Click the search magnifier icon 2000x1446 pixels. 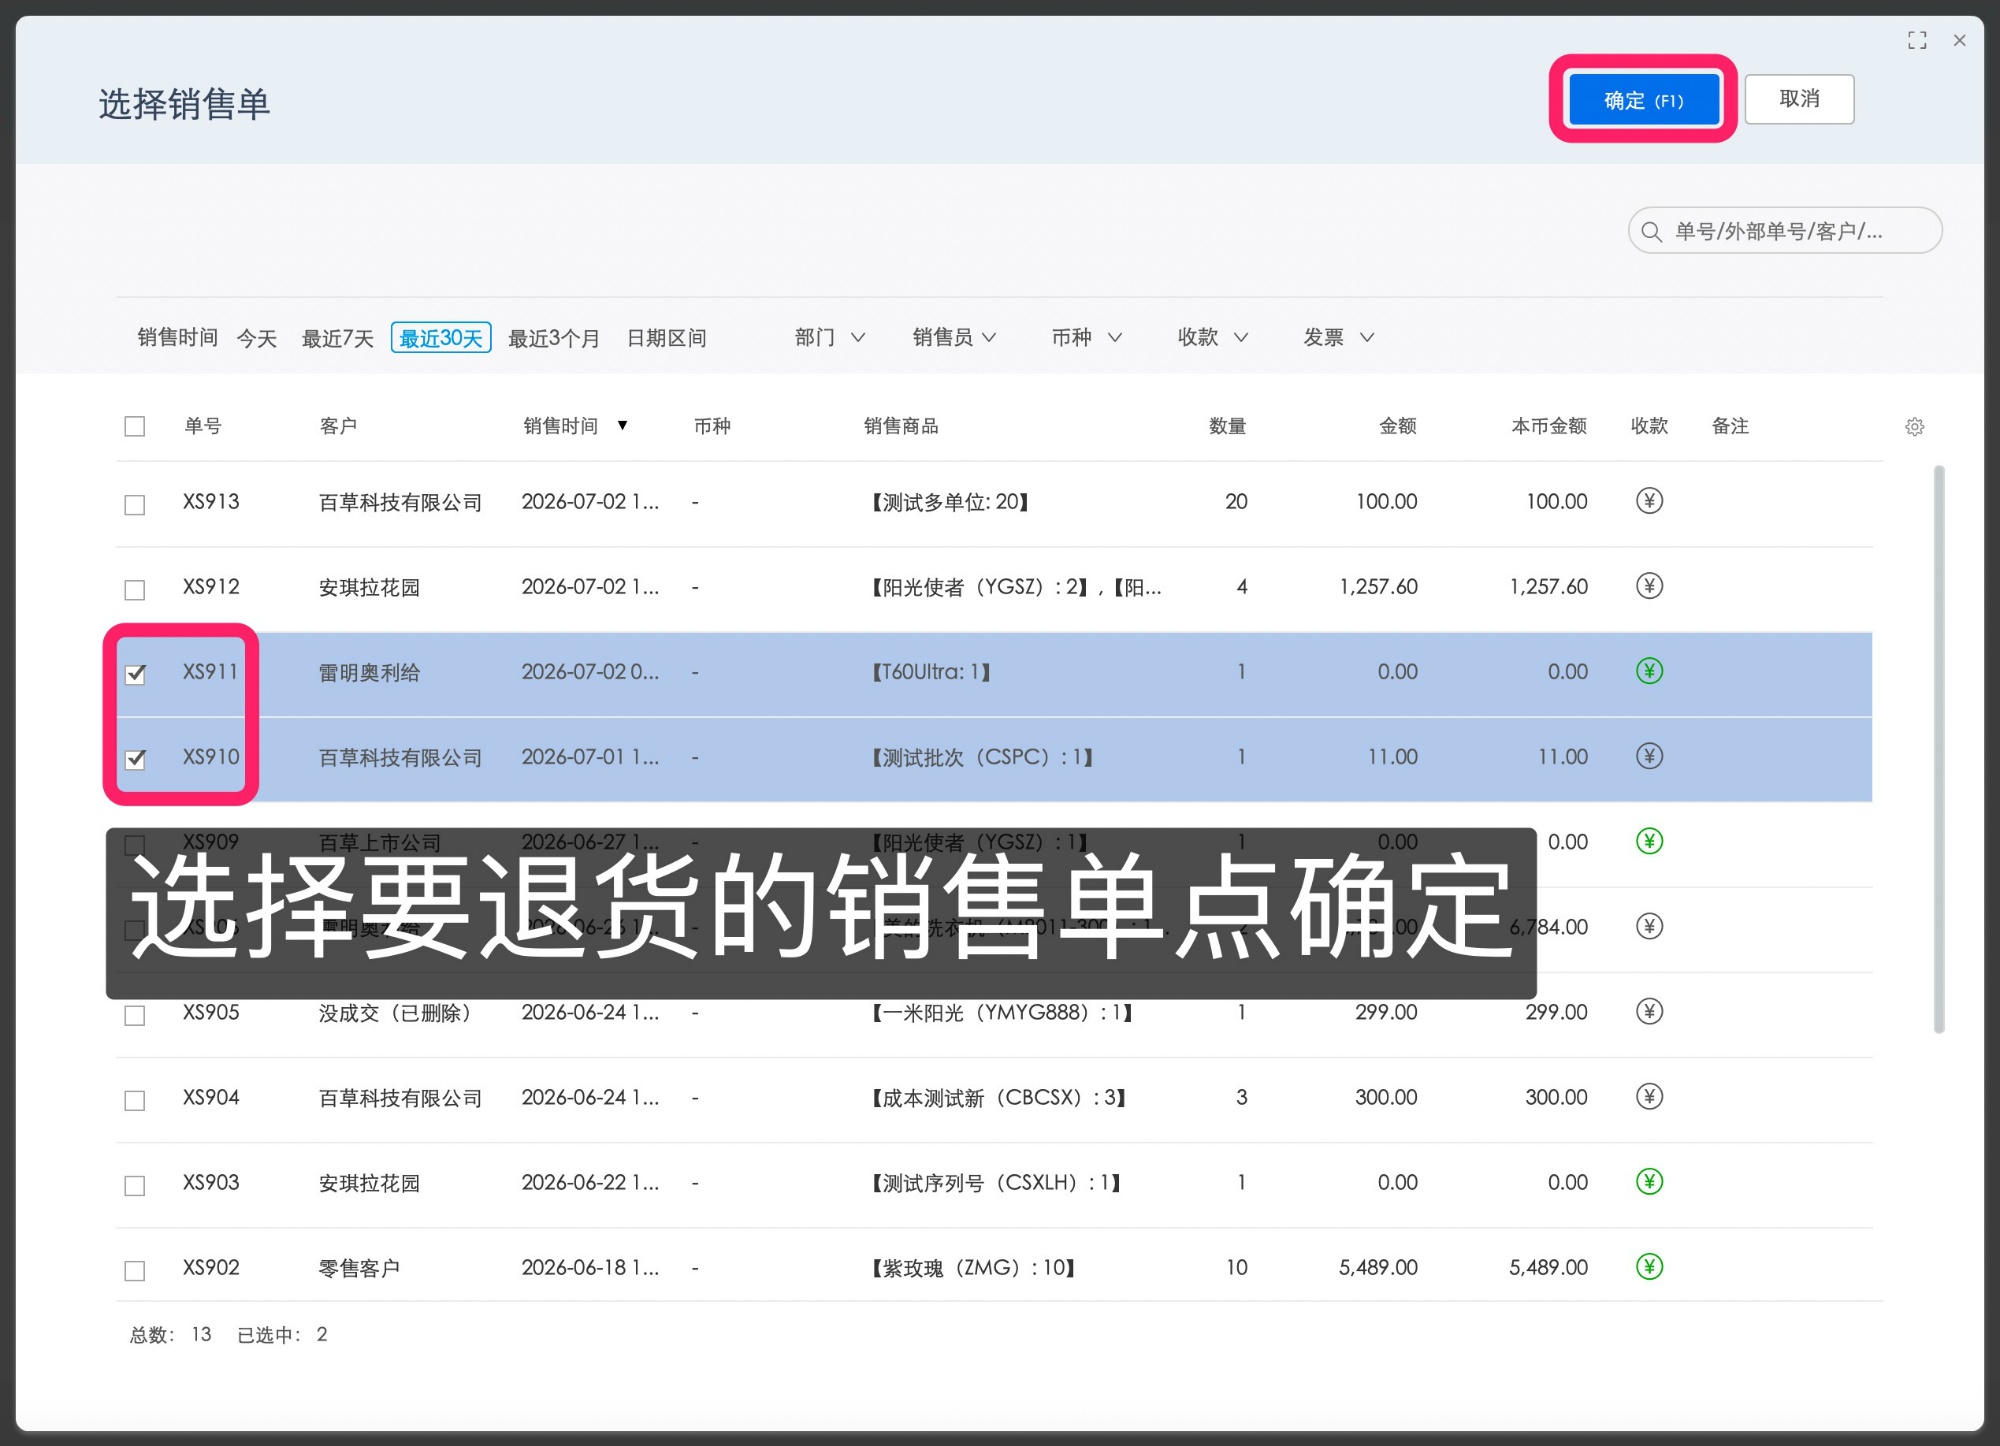[1652, 232]
